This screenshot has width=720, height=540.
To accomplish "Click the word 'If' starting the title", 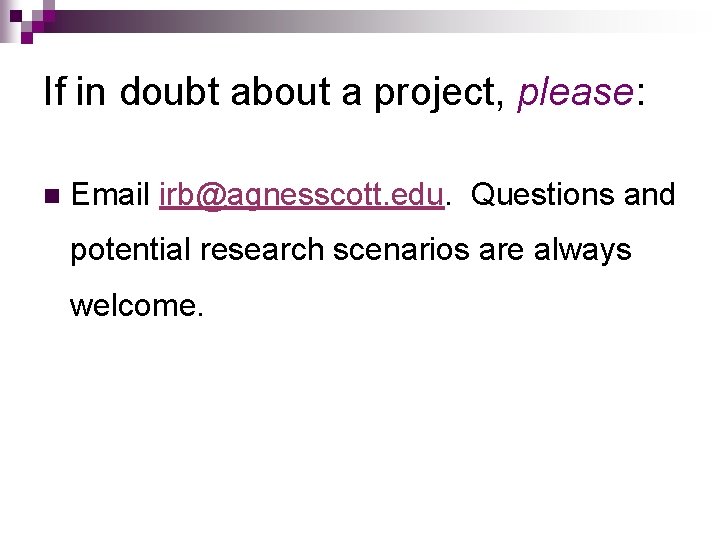I will point(54,92).
